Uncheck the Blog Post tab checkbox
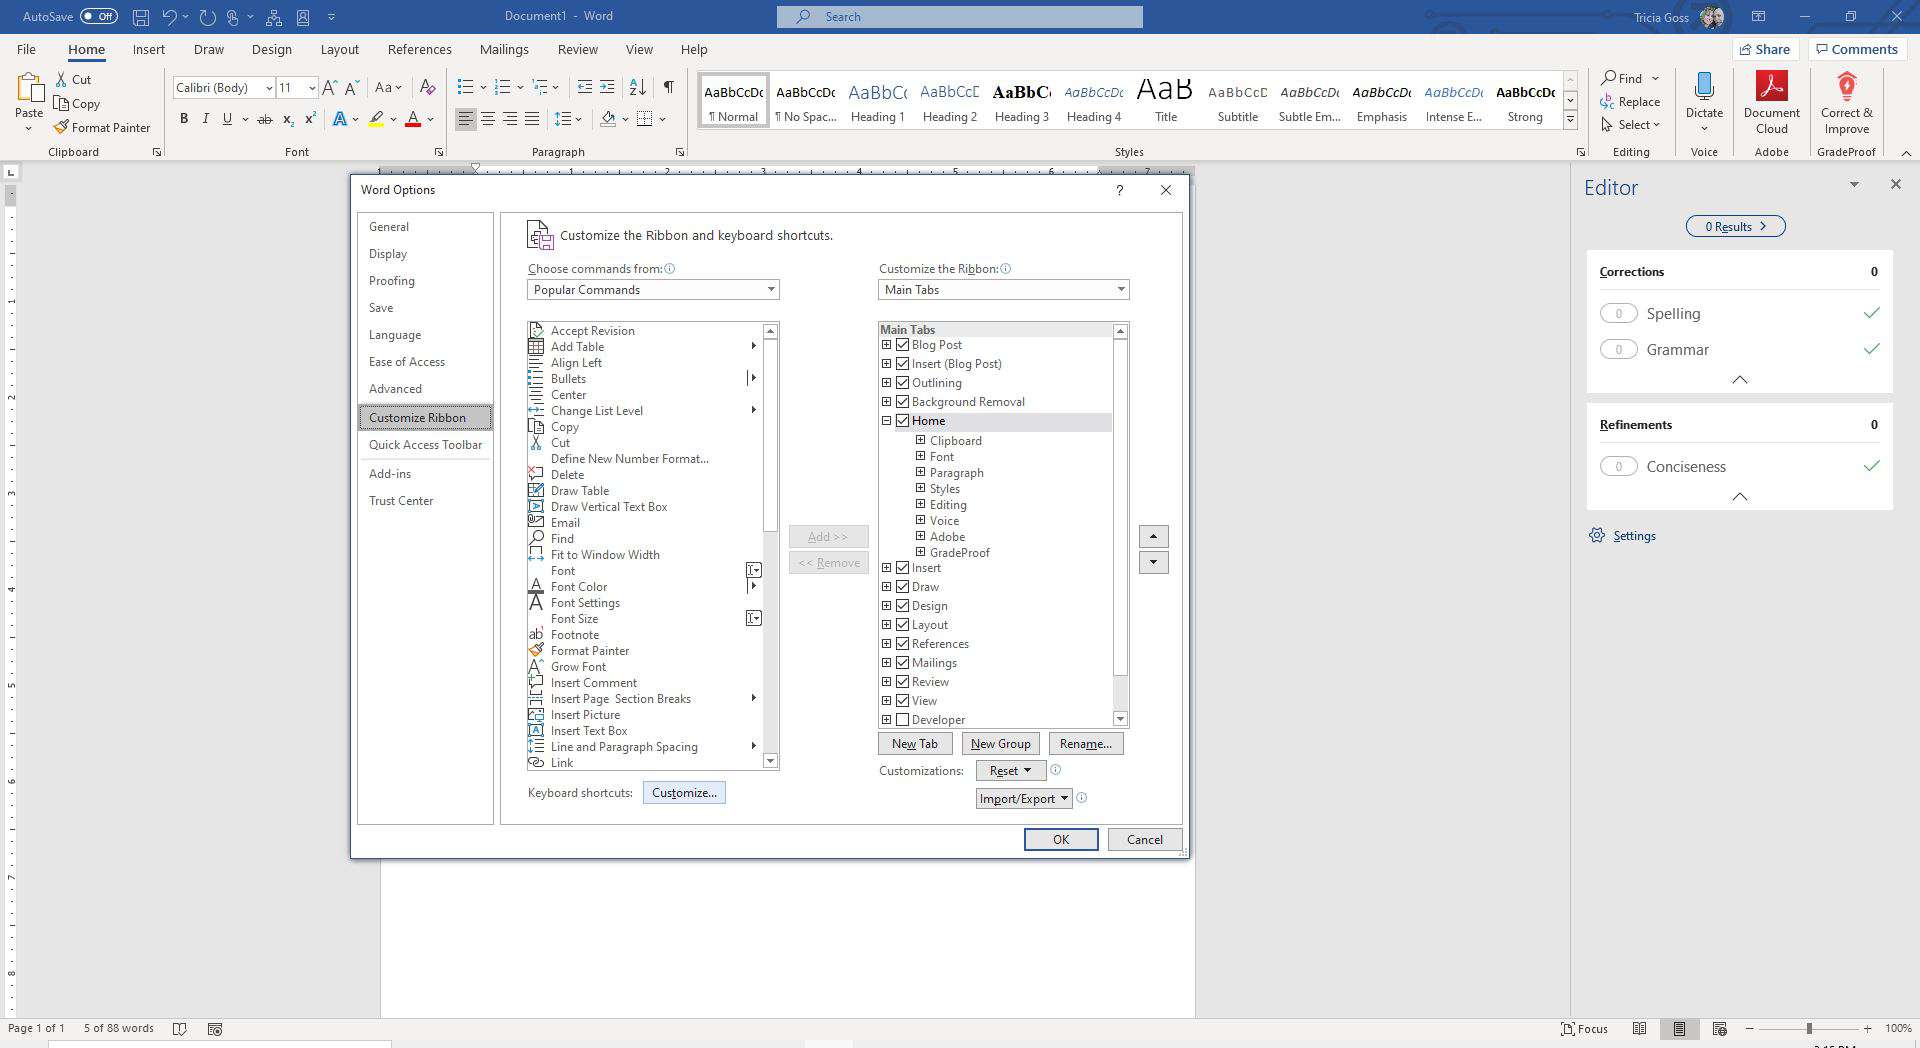Viewport: 1920px width, 1048px height. [x=902, y=345]
